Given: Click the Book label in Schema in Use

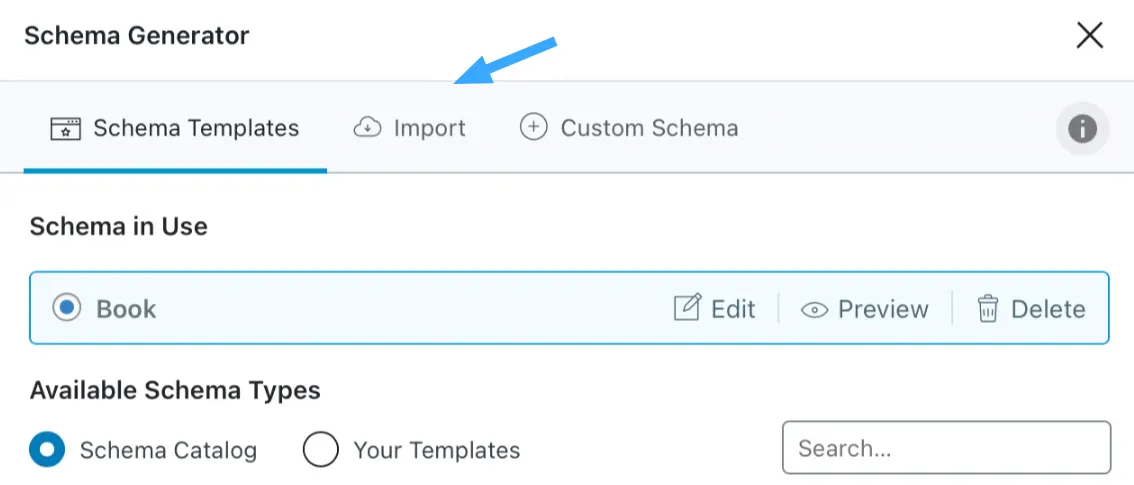Looking at the screenshot, I should click(127, 309).
